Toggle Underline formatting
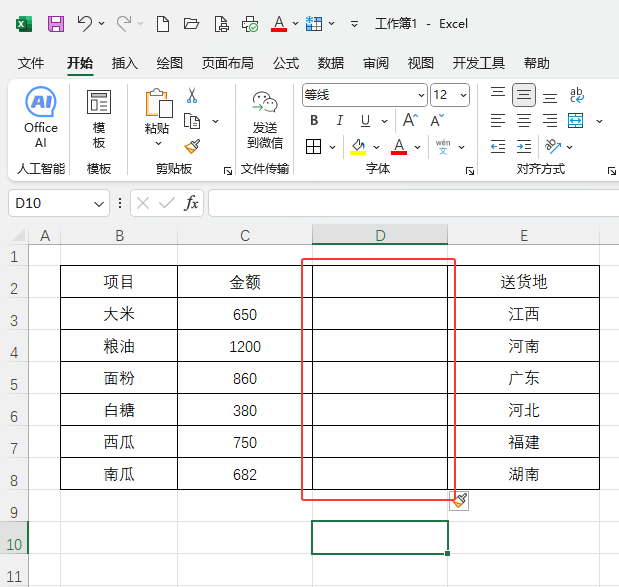The image size is (619, 587). pyautogui.click(x=366, y=120)
